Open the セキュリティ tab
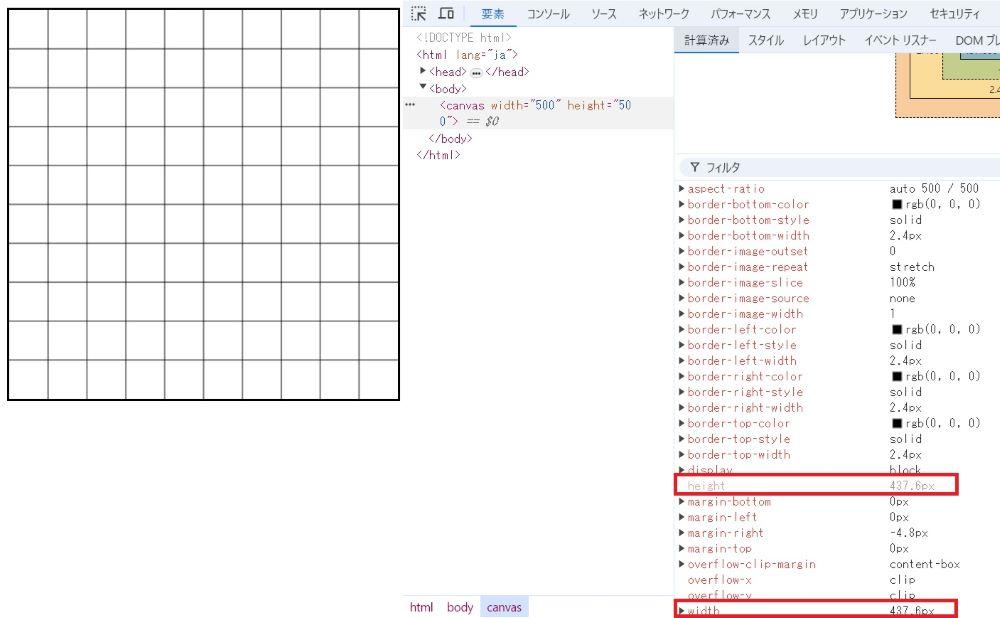1000x618 pixels. pyautogui.click(x=954, y=14)
